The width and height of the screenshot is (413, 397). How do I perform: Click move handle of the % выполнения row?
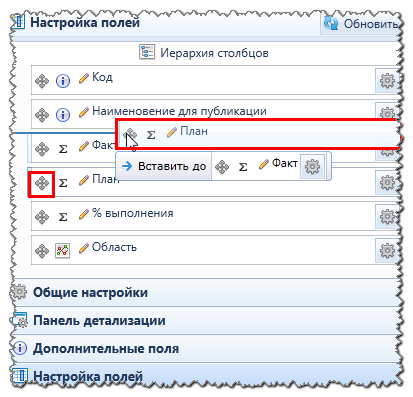(42, 217)
